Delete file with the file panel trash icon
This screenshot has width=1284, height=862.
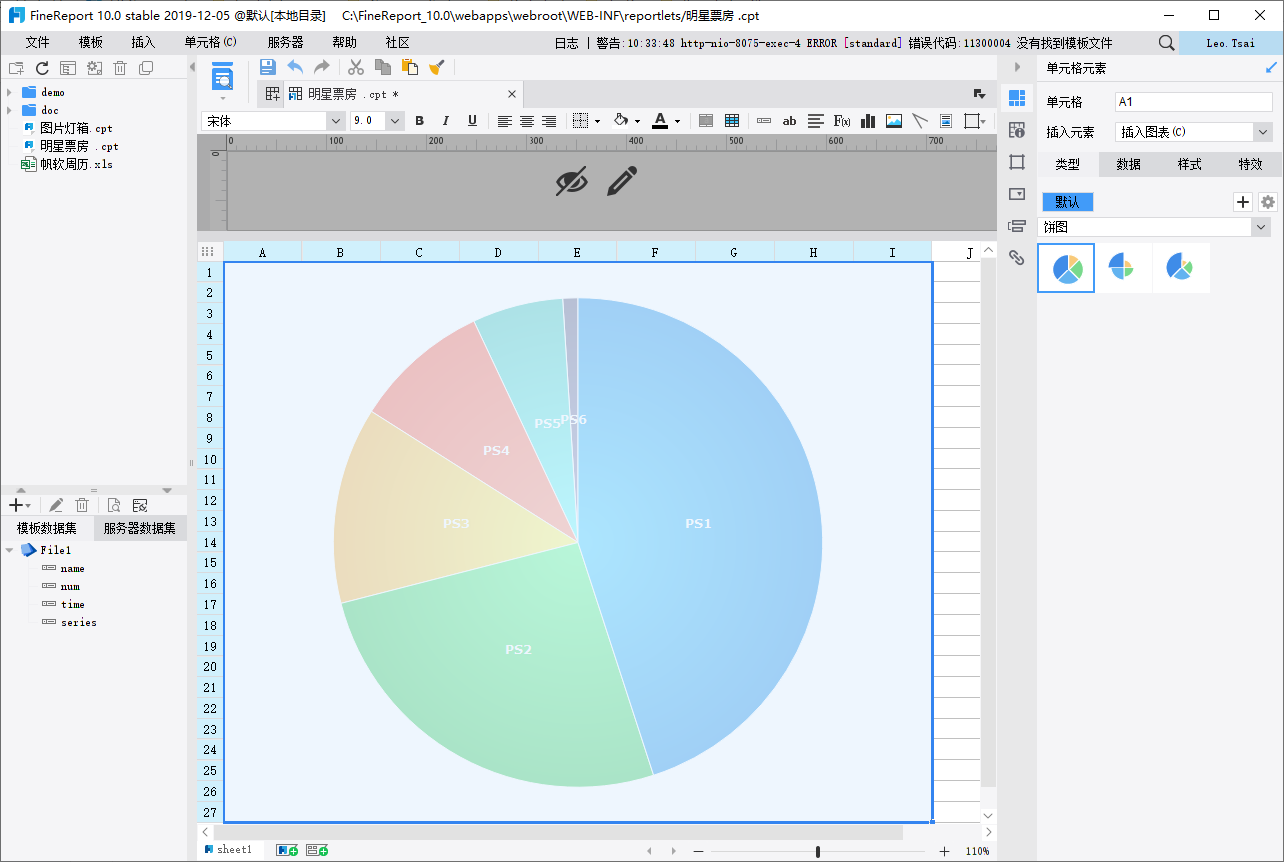pos(120,68)
